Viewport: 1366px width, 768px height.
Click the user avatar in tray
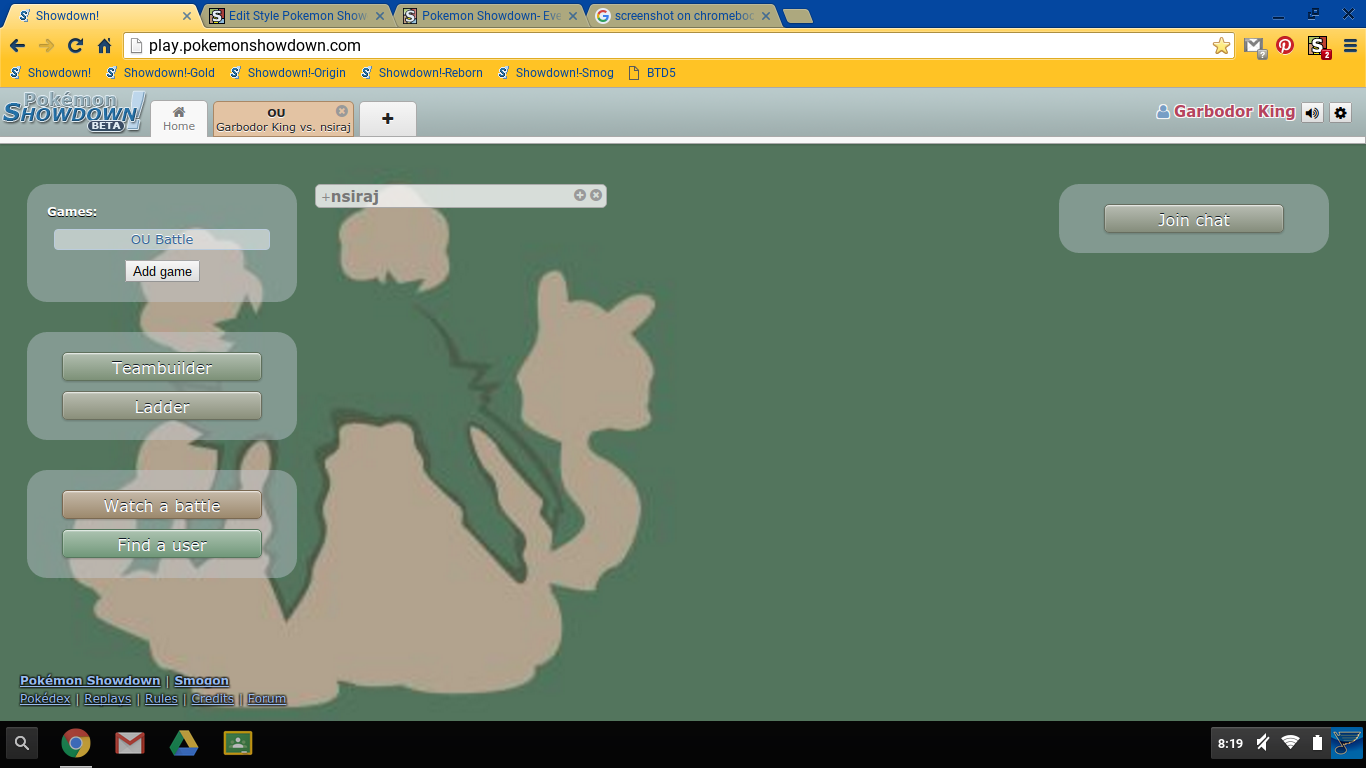(x=1347, y=743)
